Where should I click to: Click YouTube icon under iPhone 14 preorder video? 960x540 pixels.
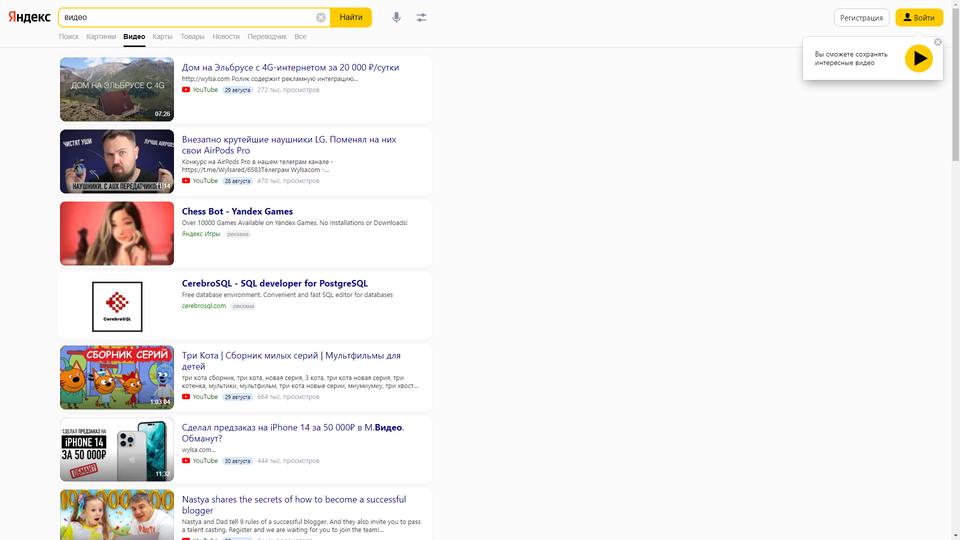(x=186, y=461)
